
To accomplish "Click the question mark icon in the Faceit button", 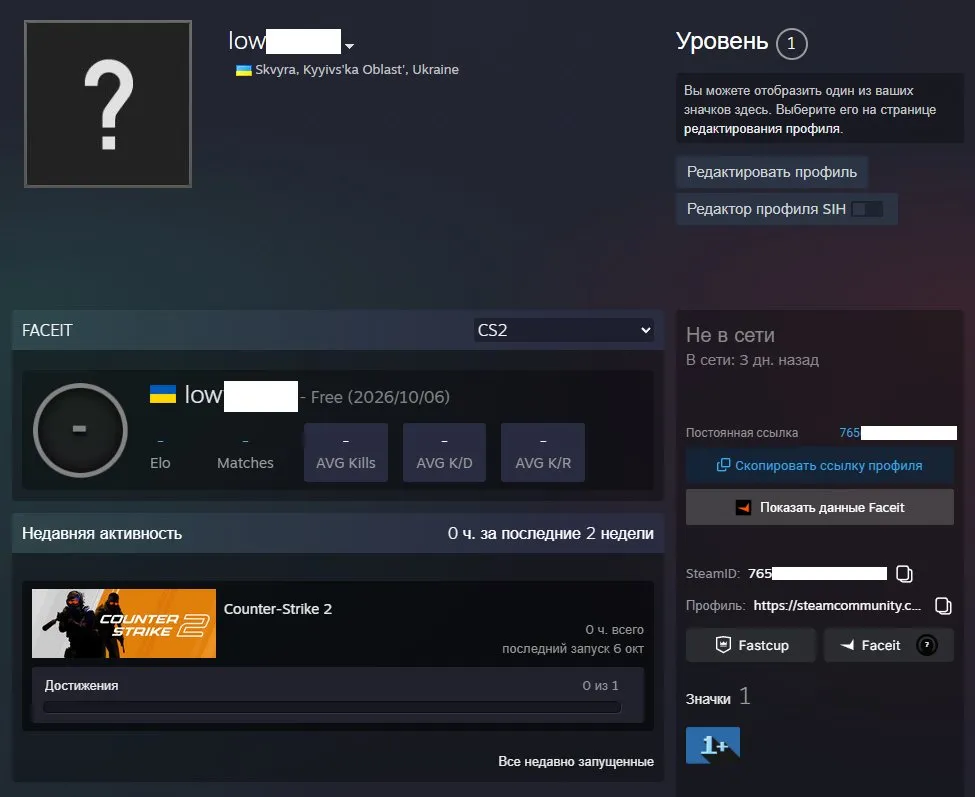I will [926, 645].
